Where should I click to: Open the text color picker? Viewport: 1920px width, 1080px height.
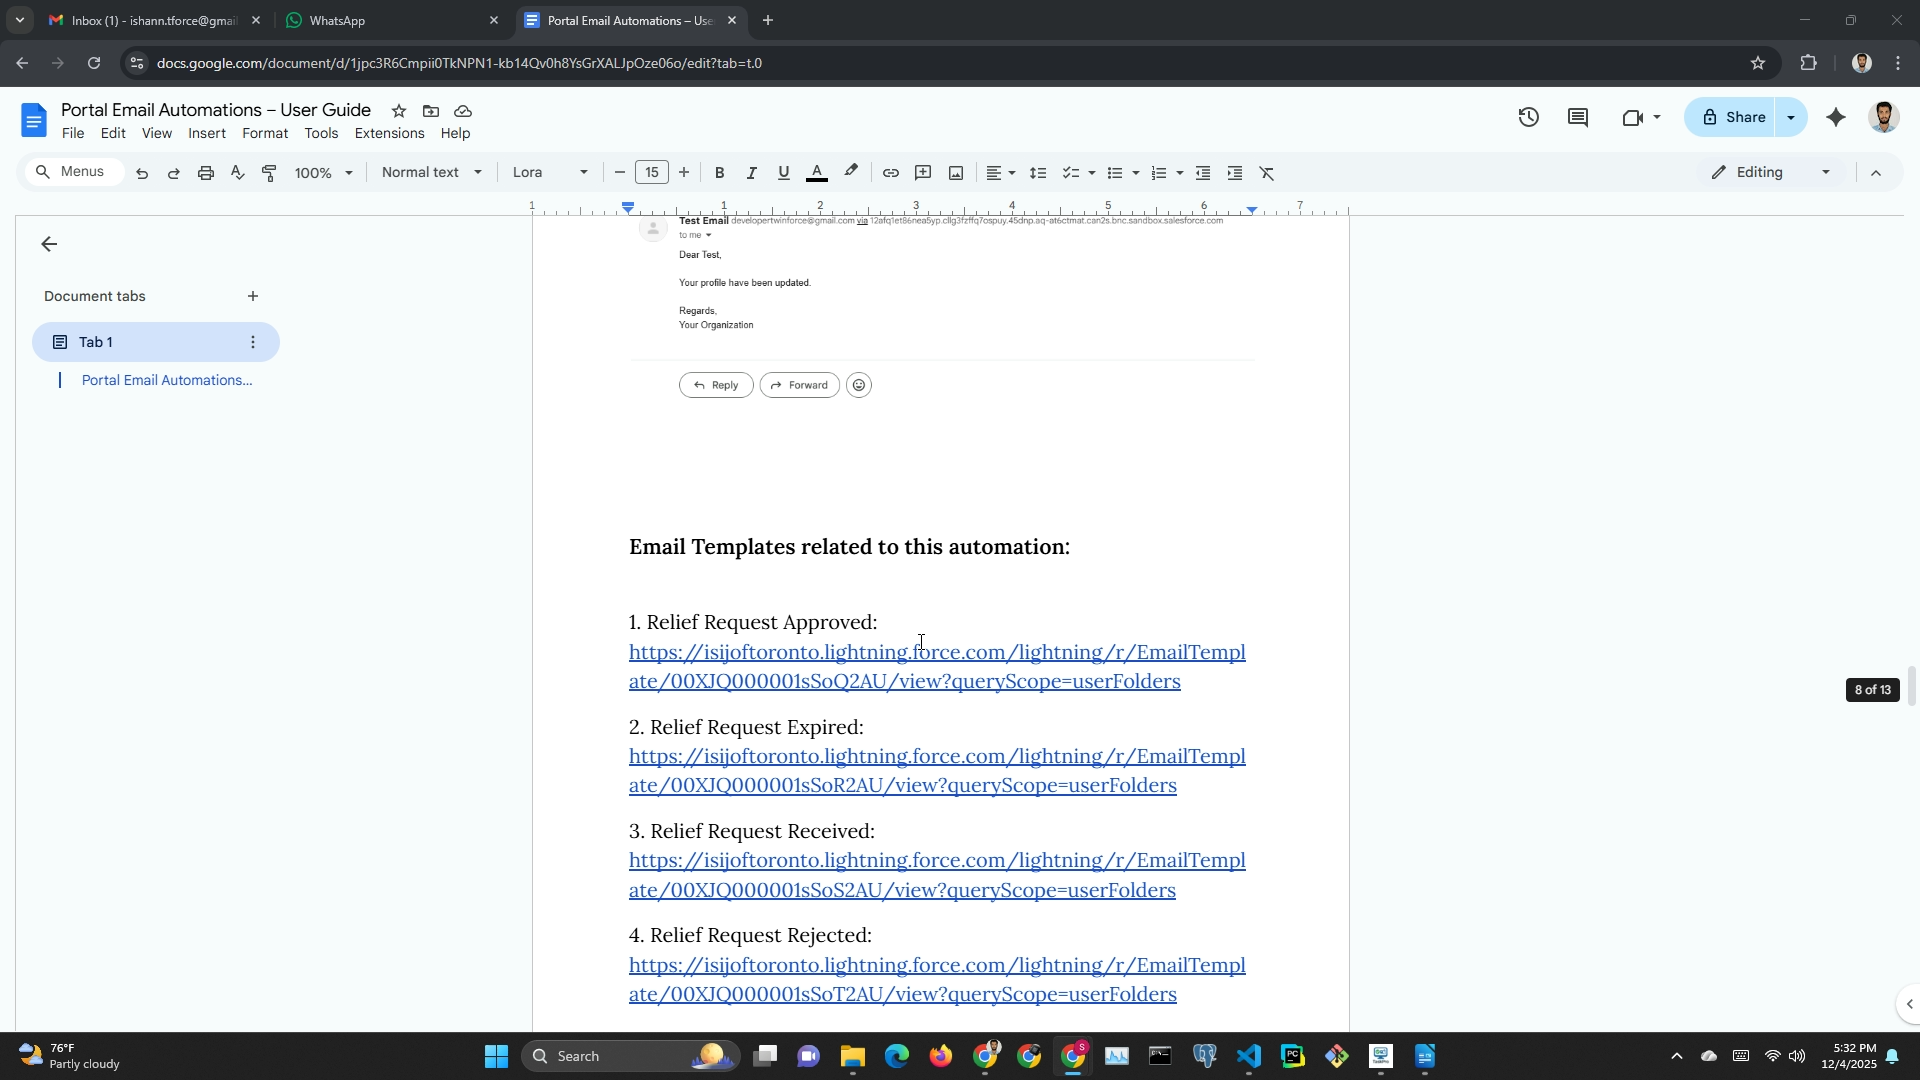[x=817, y=173]
